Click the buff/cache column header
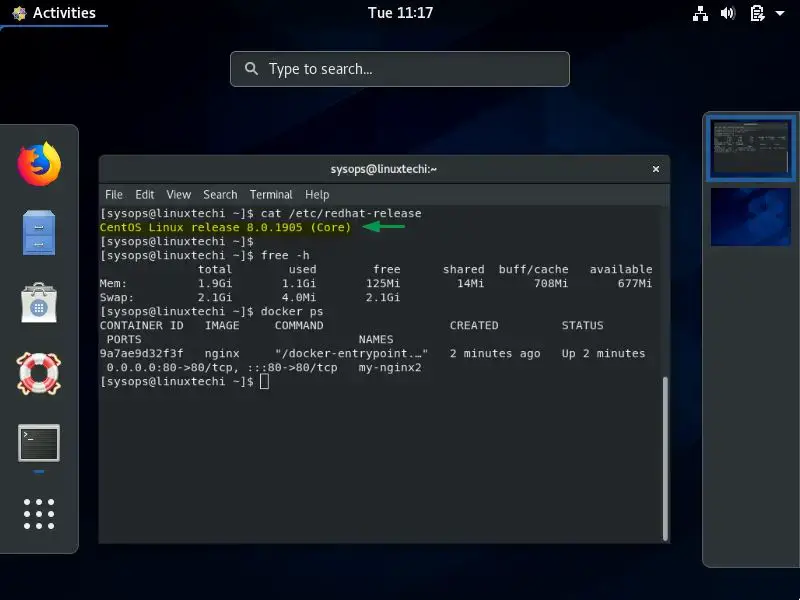Viewport: 800px width, 600px height. [x=534, y=269]
